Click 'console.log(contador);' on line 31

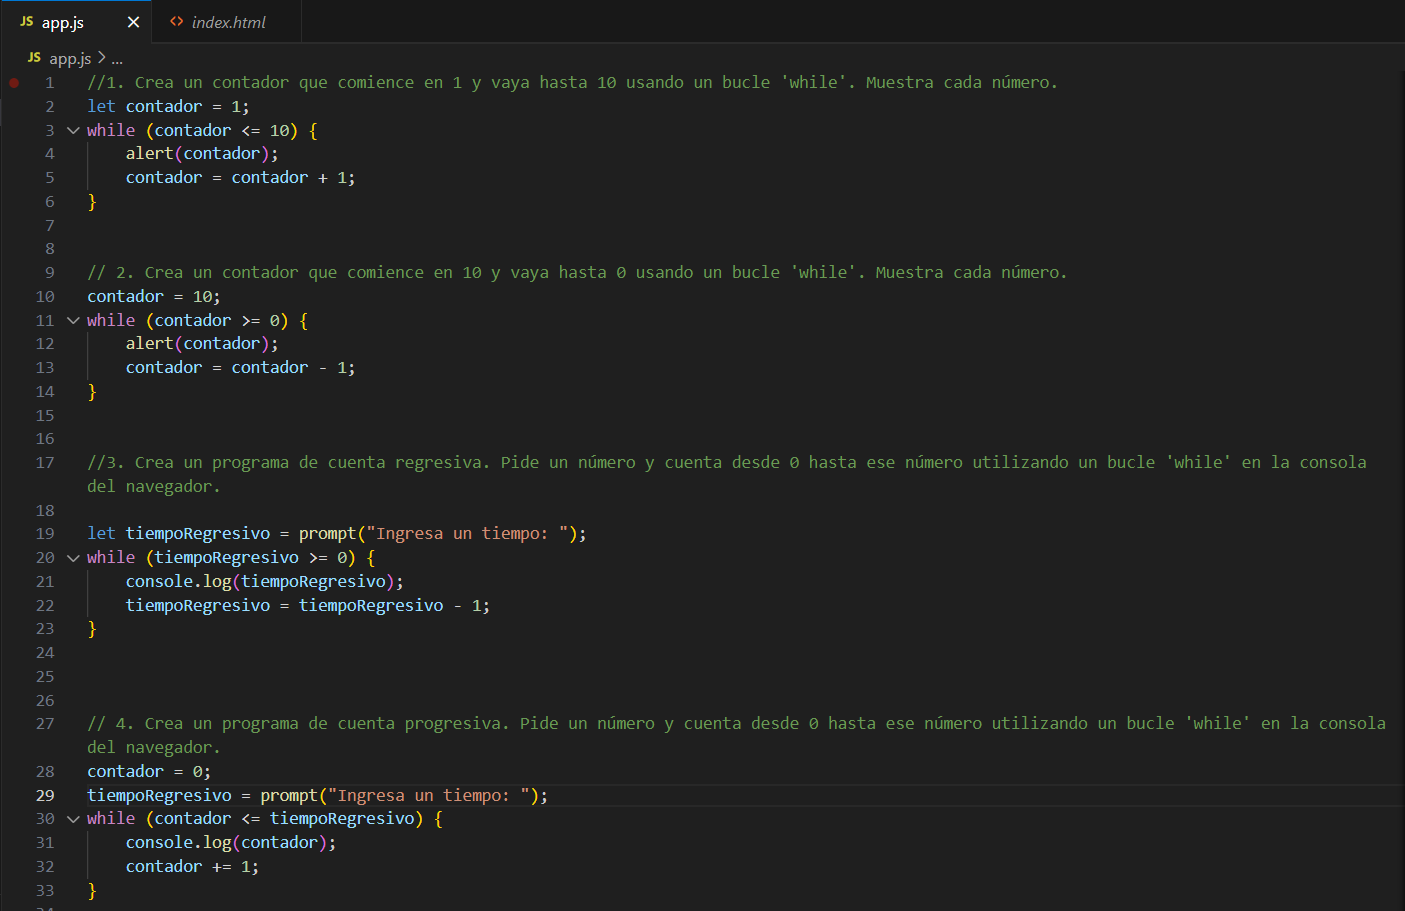pos(231,843)
